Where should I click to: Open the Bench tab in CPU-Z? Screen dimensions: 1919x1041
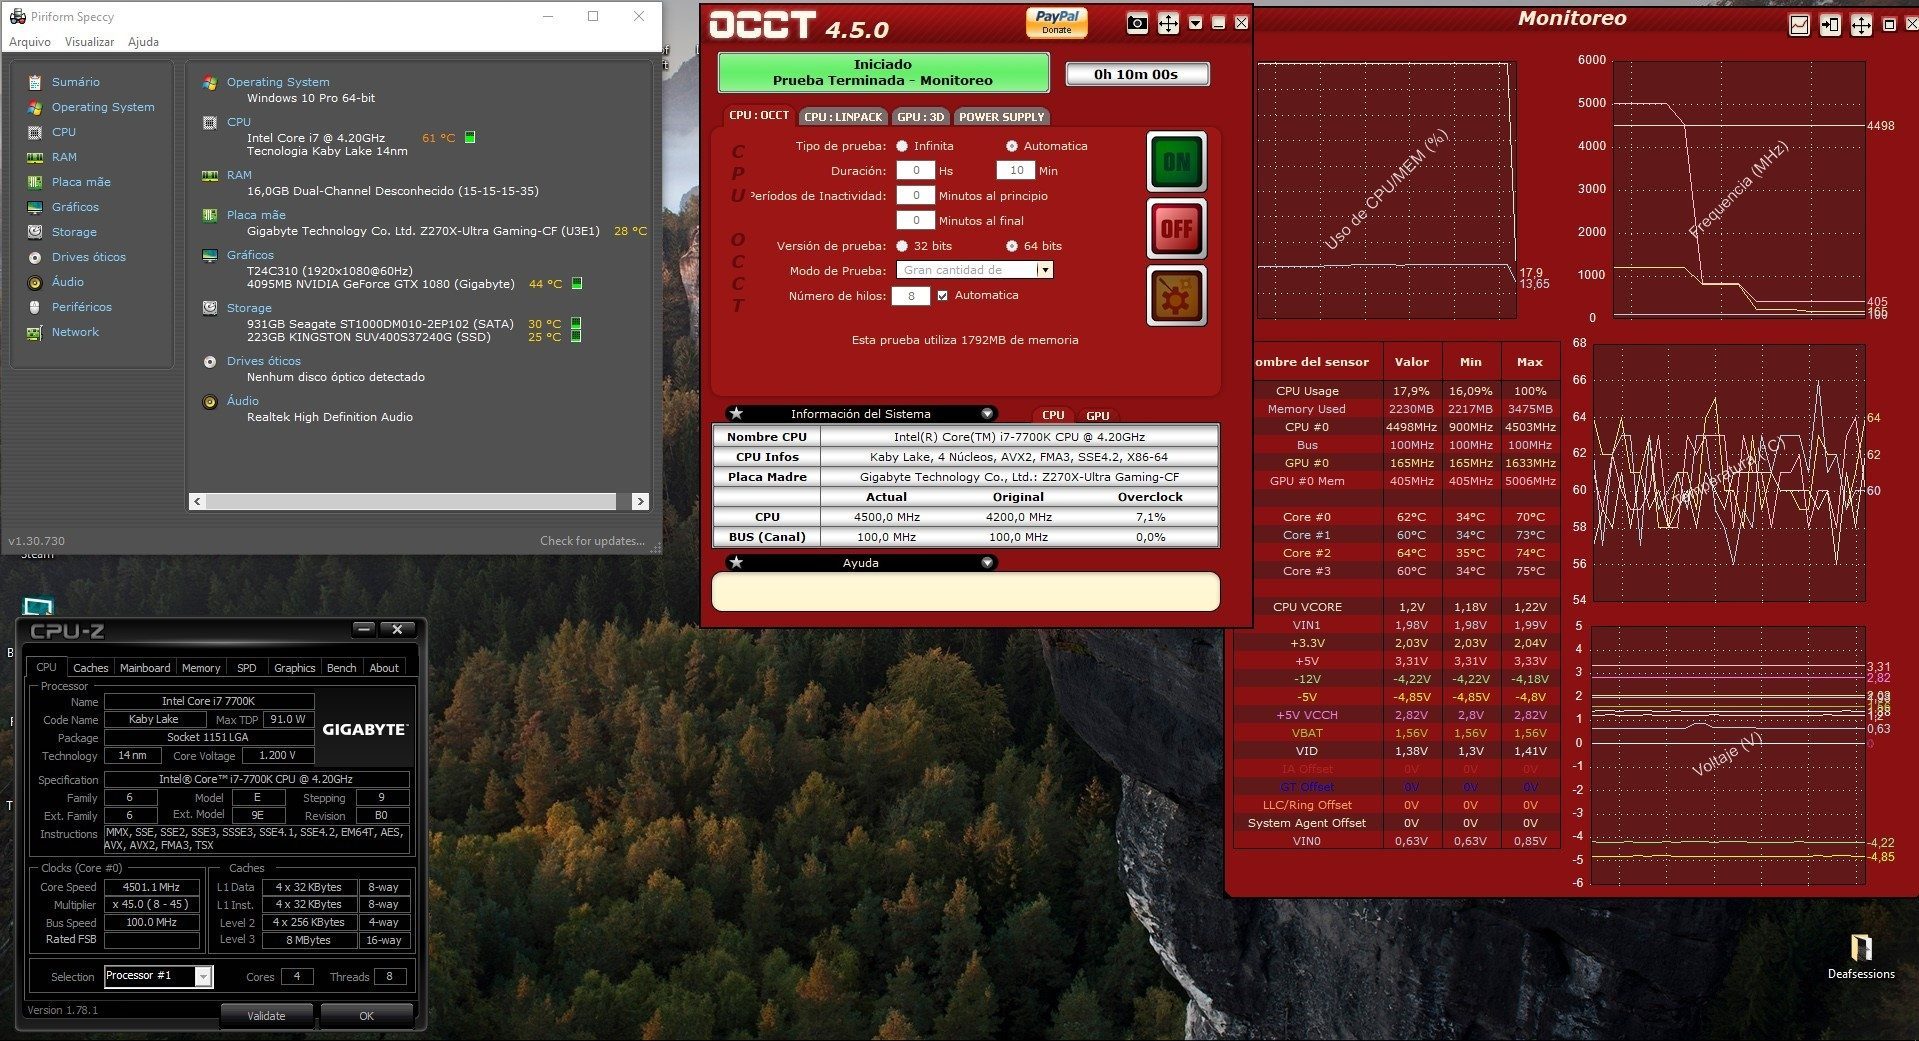[342, 668]
